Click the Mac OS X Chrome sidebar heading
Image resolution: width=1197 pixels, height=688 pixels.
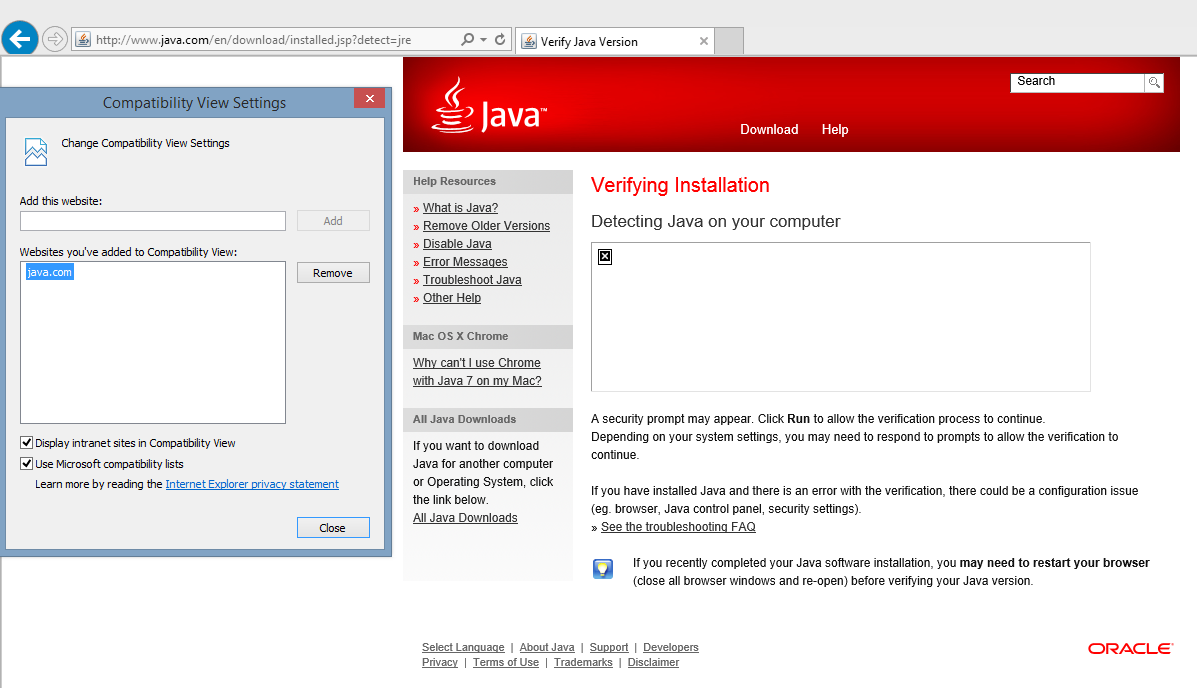(x=460, y=337)
